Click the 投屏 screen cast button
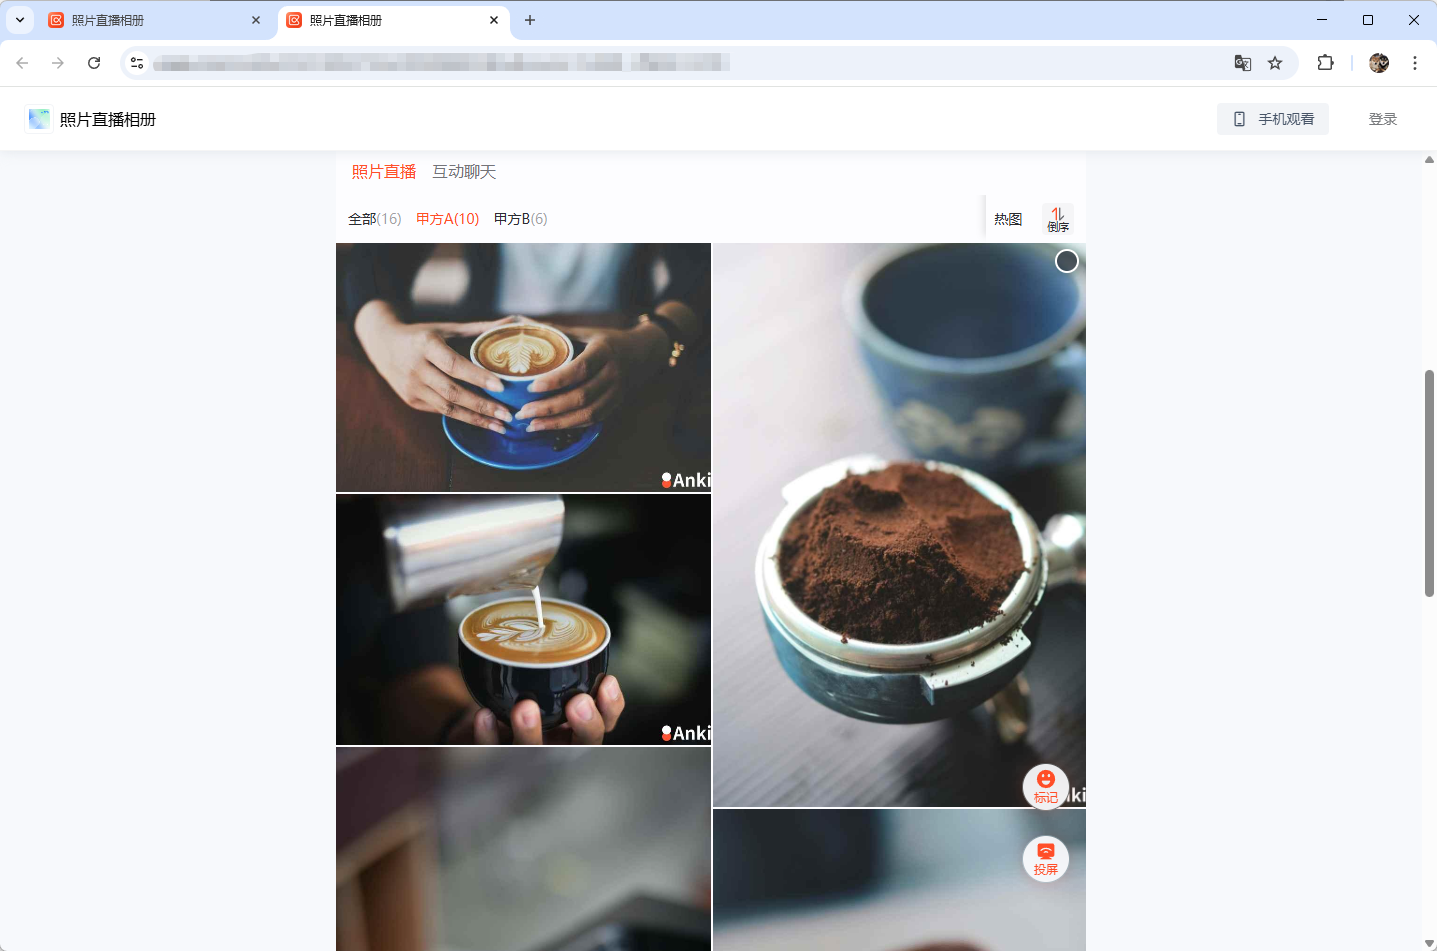The image size is (1437, 951). (x=1045, y=858)
